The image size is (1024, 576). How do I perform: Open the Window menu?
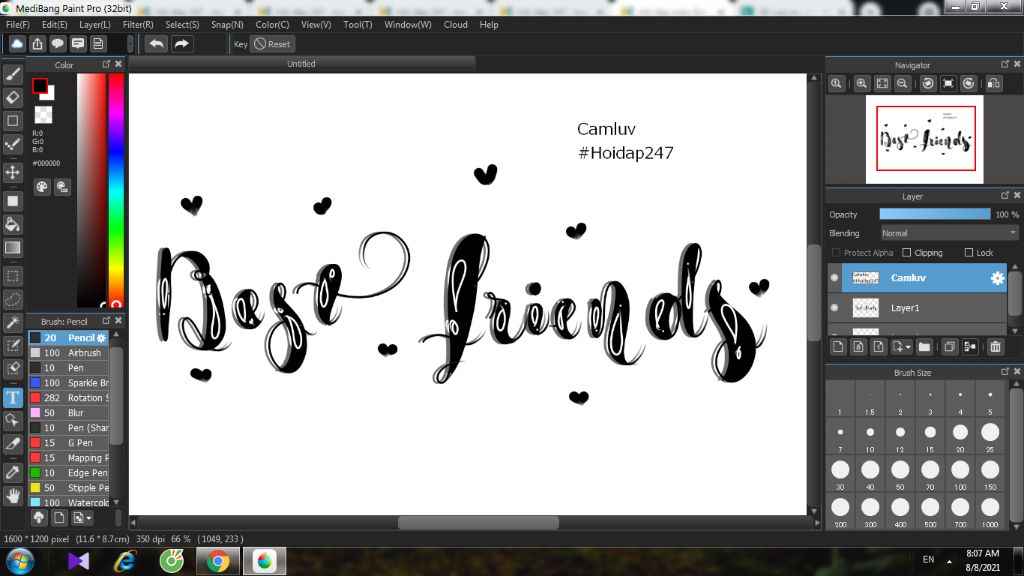pos(408,25)
